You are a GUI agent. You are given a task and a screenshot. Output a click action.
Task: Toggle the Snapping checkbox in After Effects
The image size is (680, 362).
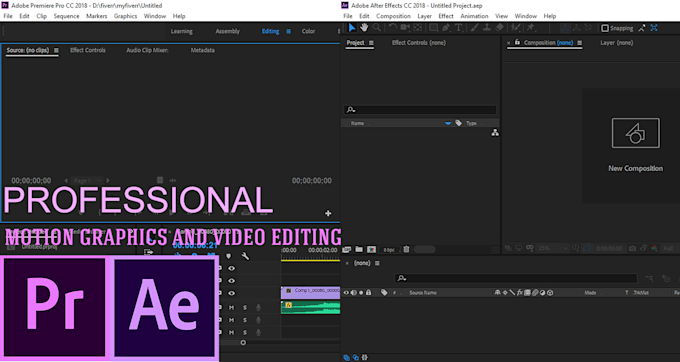(x=605, y=28)
